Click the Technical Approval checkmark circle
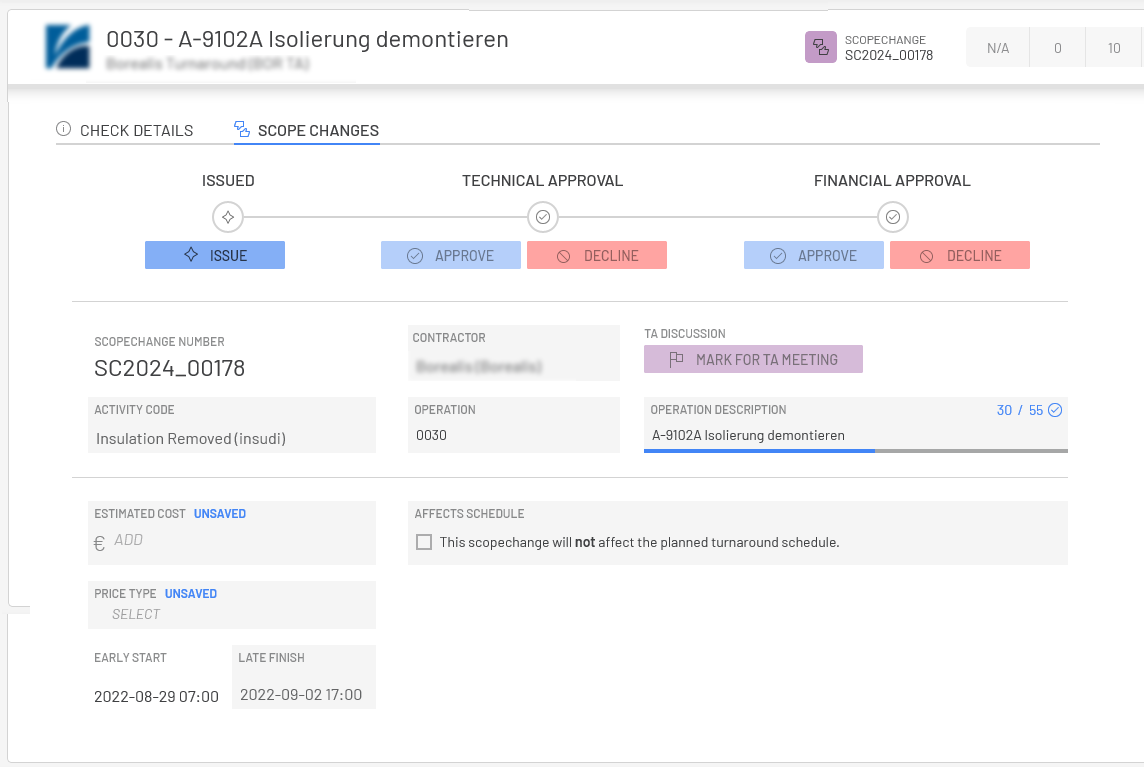The height and width of the screenshot is (767, 1144). click(x=543, y=217)
